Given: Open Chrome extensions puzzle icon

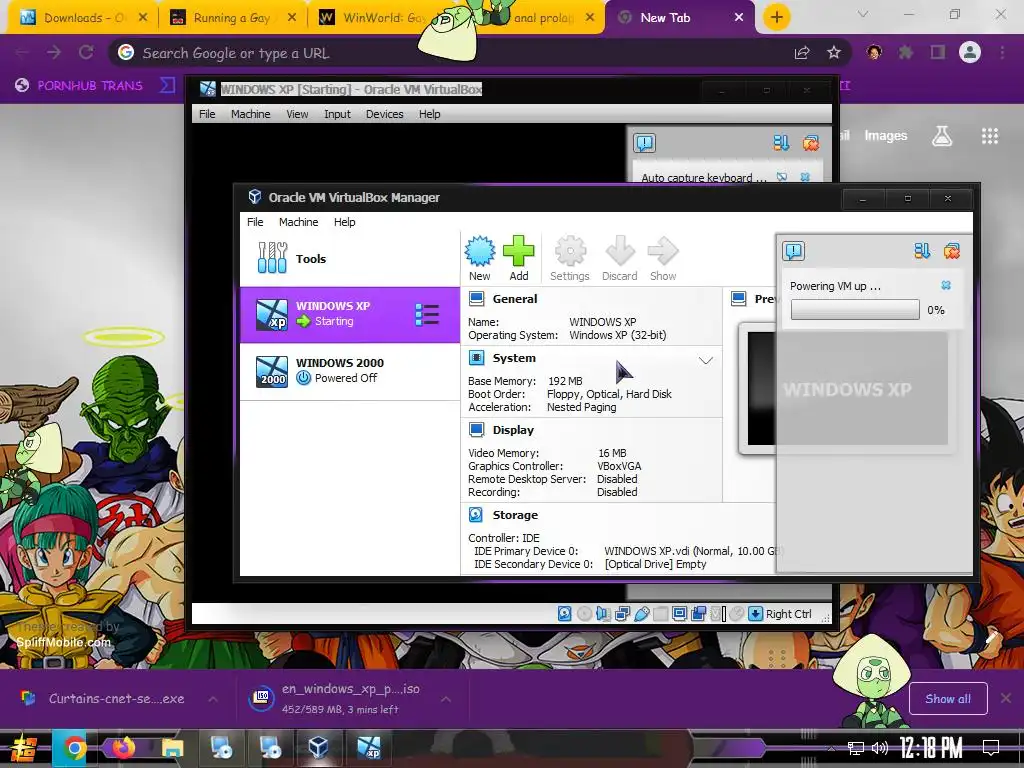Looking at the screenshot, I should pos(906,52).
